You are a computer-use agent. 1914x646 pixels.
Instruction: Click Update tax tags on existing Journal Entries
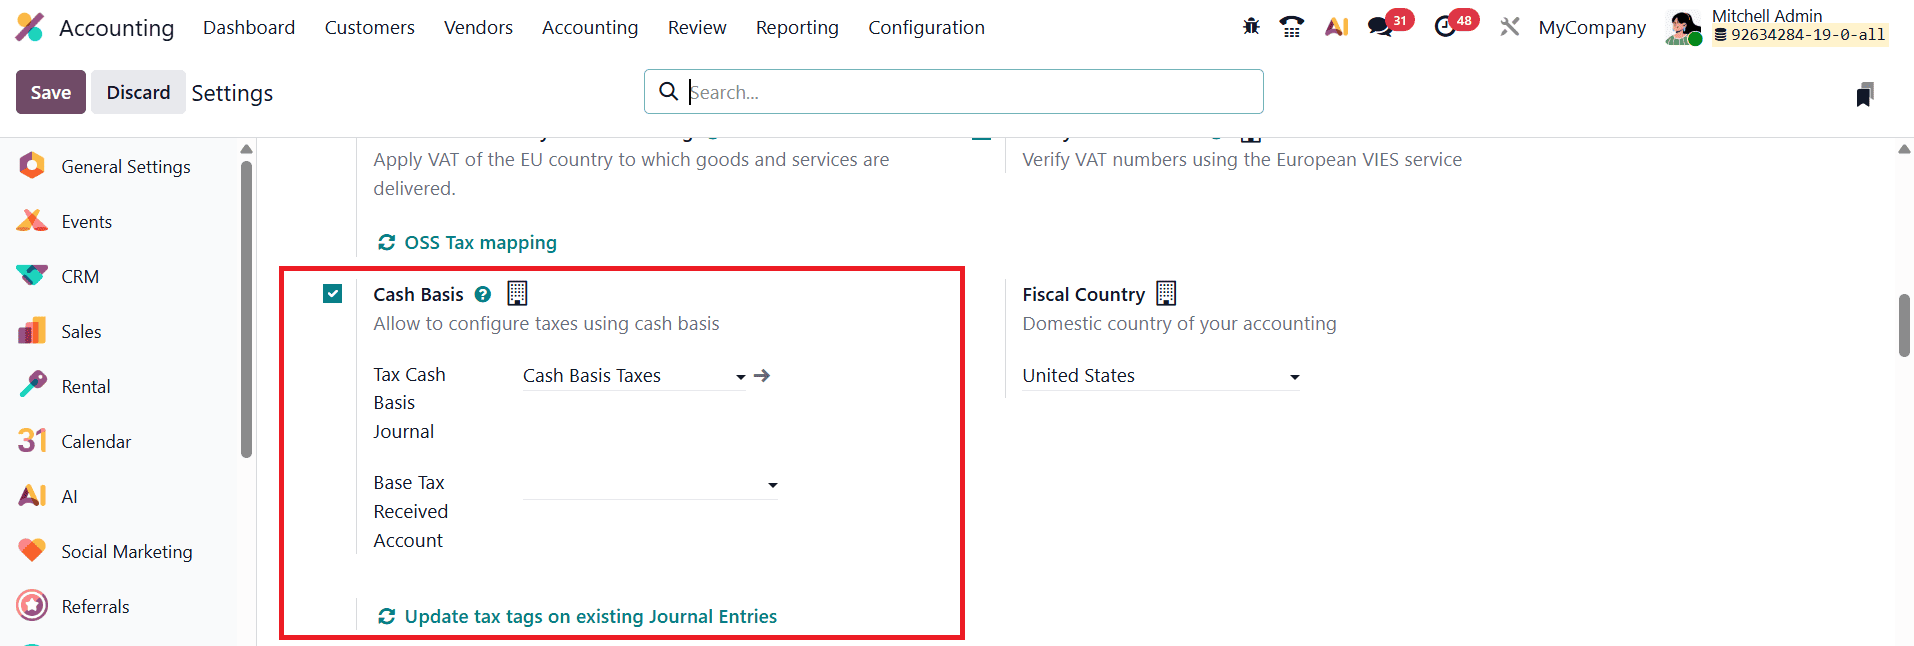pyautogui.click(x=590, y=616)
